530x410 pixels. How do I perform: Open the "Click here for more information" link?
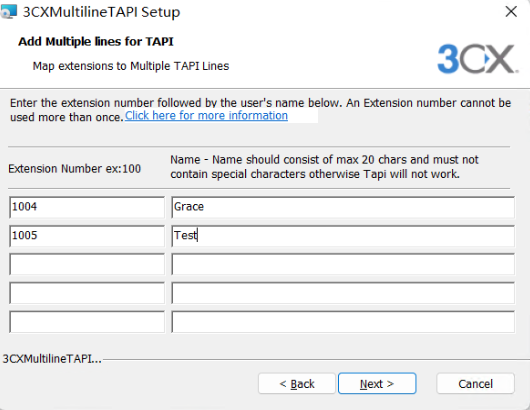(x=206, y=116)
